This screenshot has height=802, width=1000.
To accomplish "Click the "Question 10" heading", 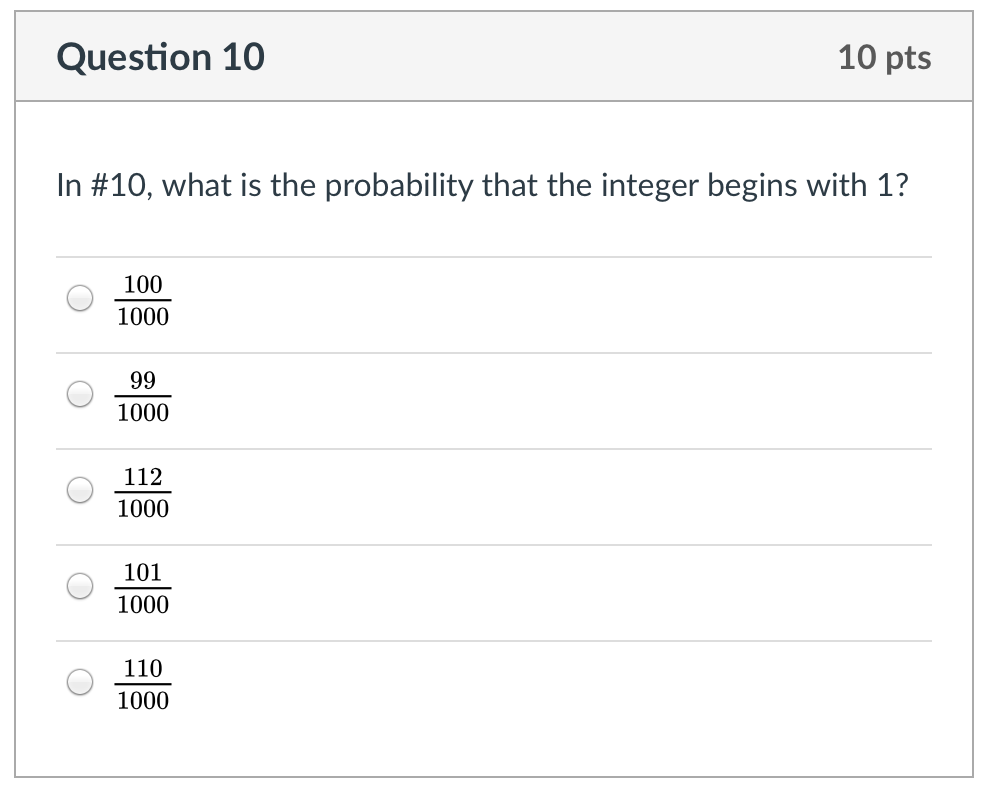I will pyautogui.click(x=161, y=57).
